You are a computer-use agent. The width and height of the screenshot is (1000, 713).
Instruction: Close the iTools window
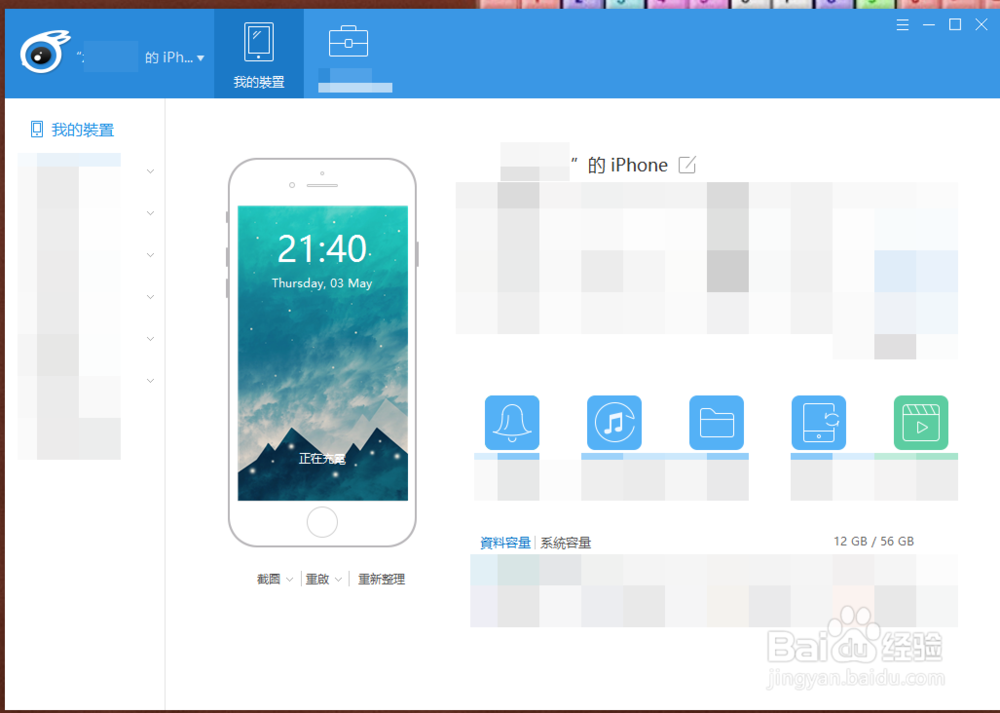click(x=982, y=25)
